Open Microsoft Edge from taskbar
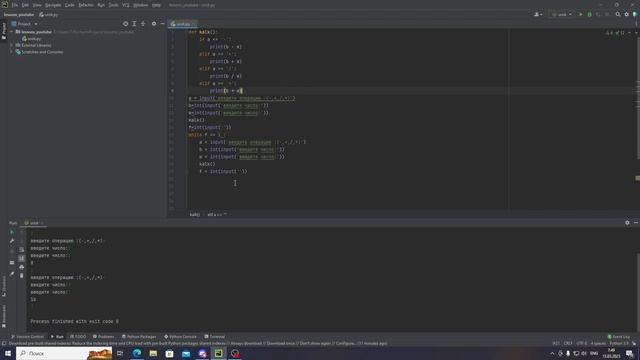Screen dimensions: 640x360 pyautogui.click(x=137, y=353)
